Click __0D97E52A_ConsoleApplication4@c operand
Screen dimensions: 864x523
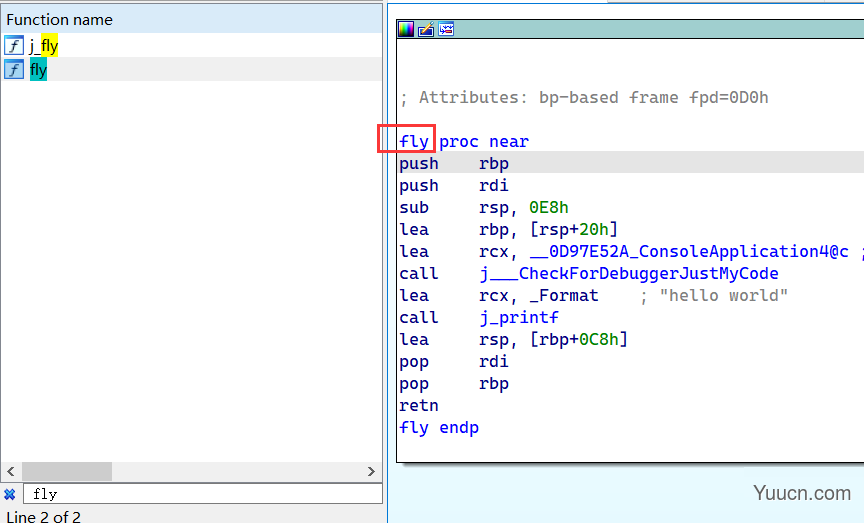689,252
